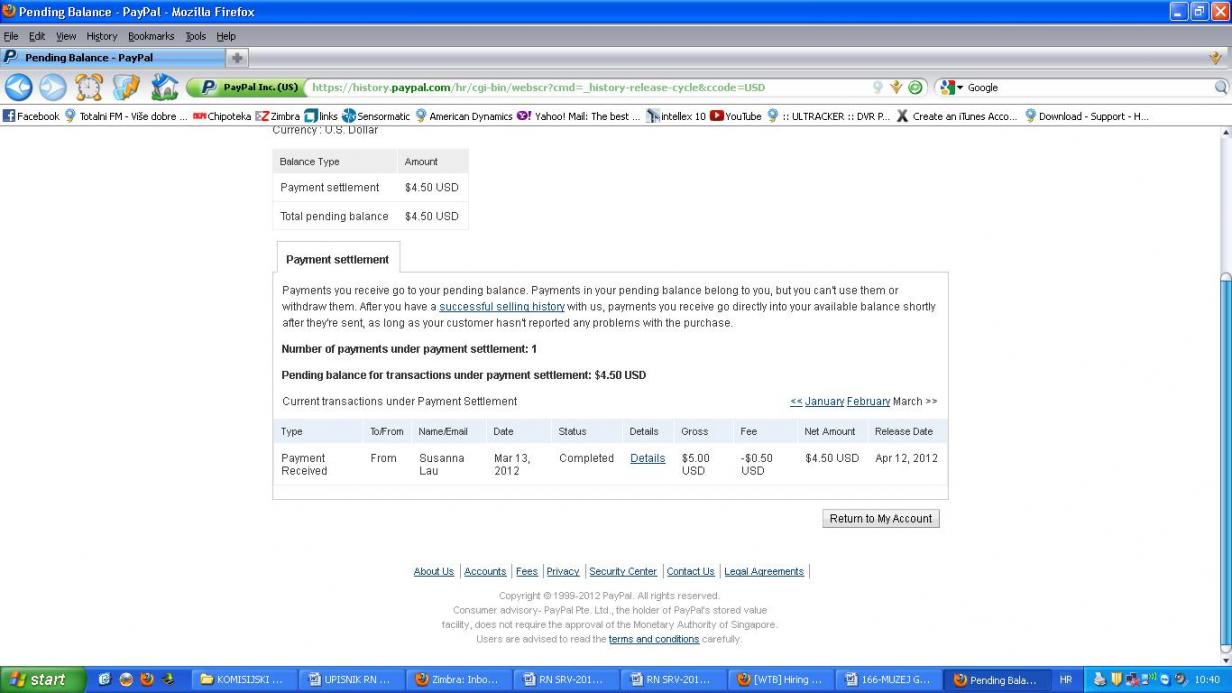
Task: Go to home page via house icon
Action: pos(164,87)
